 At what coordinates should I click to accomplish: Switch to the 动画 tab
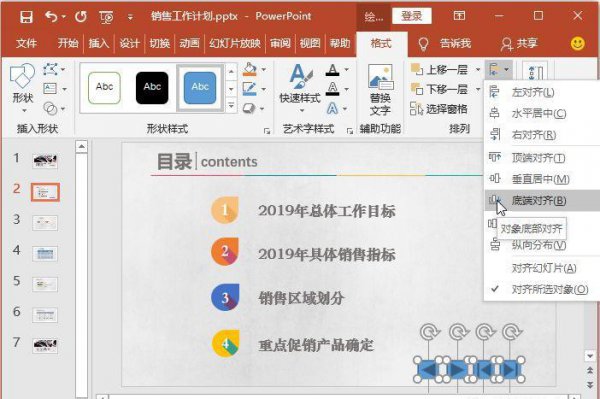coord(189,43)
